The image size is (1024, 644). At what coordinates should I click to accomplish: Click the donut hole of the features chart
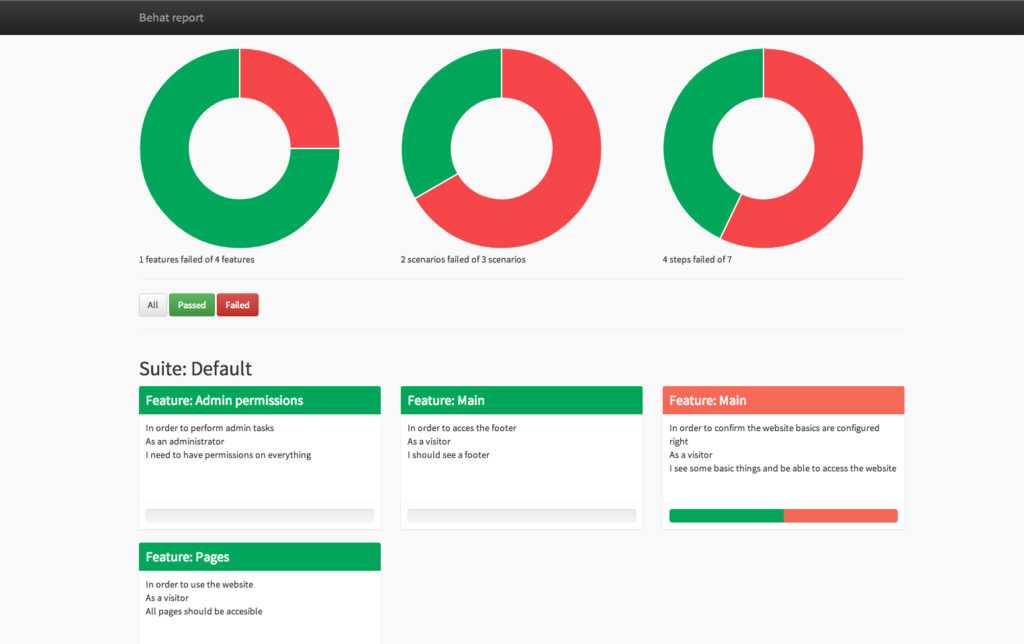(x=240, y=148)
